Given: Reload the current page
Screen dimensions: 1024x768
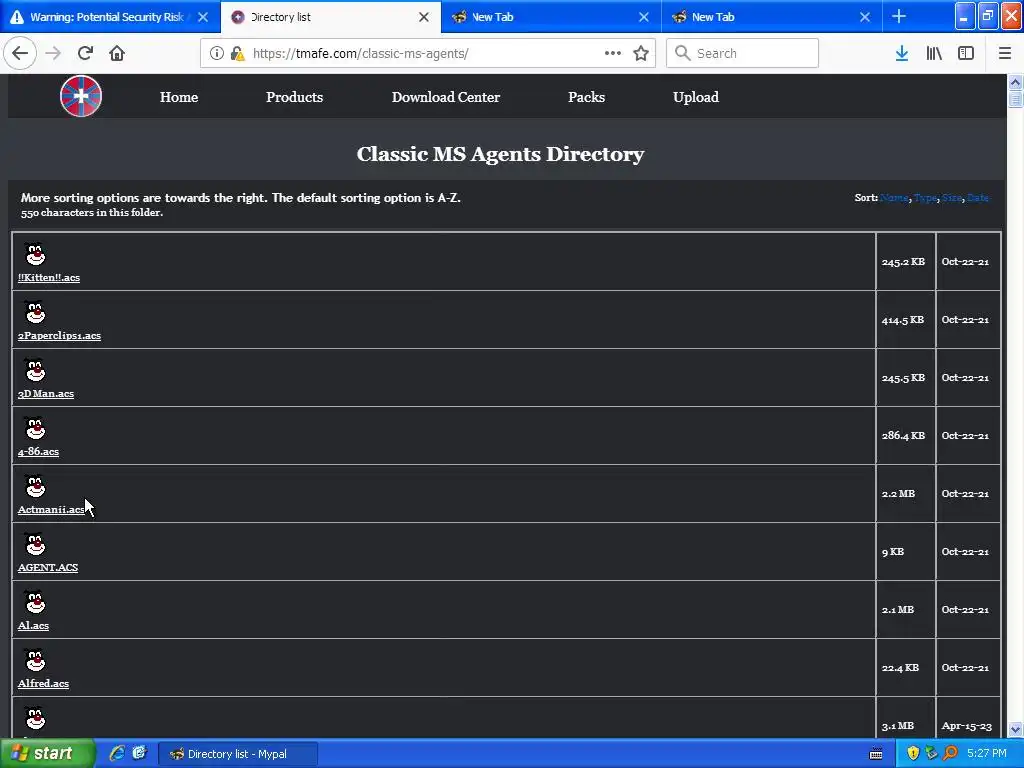Looking at the screenshot, I should 86,53.
